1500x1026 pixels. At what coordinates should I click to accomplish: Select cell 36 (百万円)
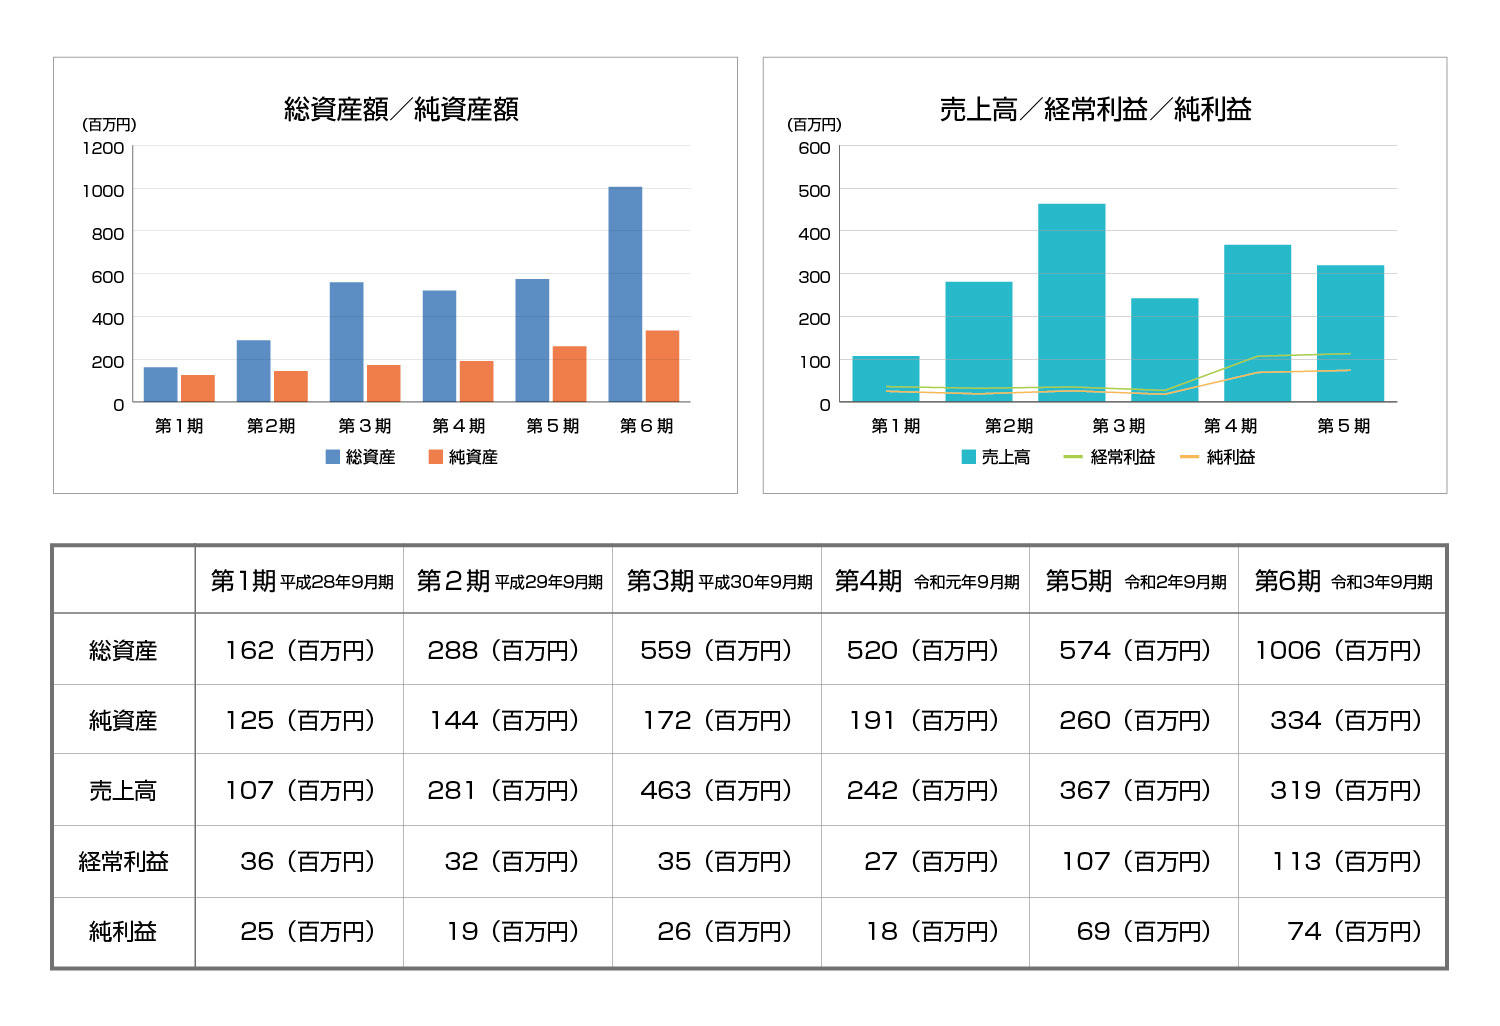[300, 861]
